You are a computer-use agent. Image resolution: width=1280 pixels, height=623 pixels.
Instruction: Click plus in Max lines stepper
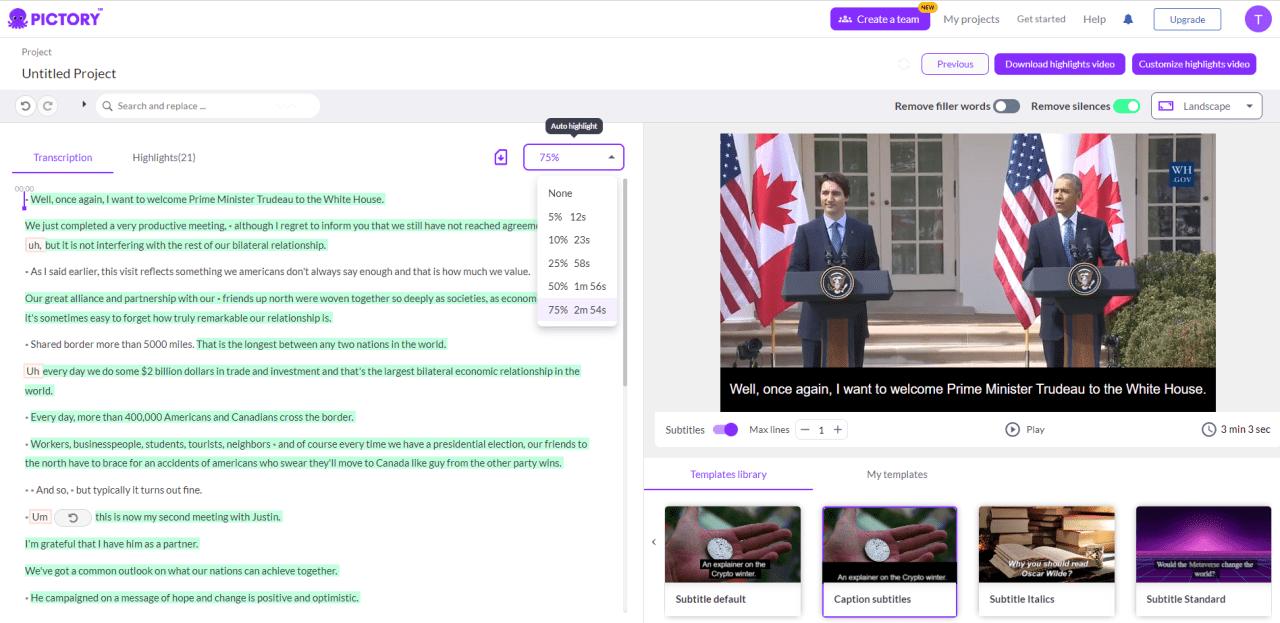pyautogui.click(x=838, y=429)
